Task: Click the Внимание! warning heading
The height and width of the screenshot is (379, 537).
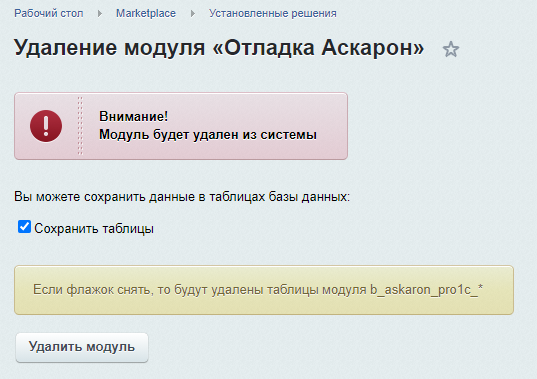Action: tap(134, 116)
